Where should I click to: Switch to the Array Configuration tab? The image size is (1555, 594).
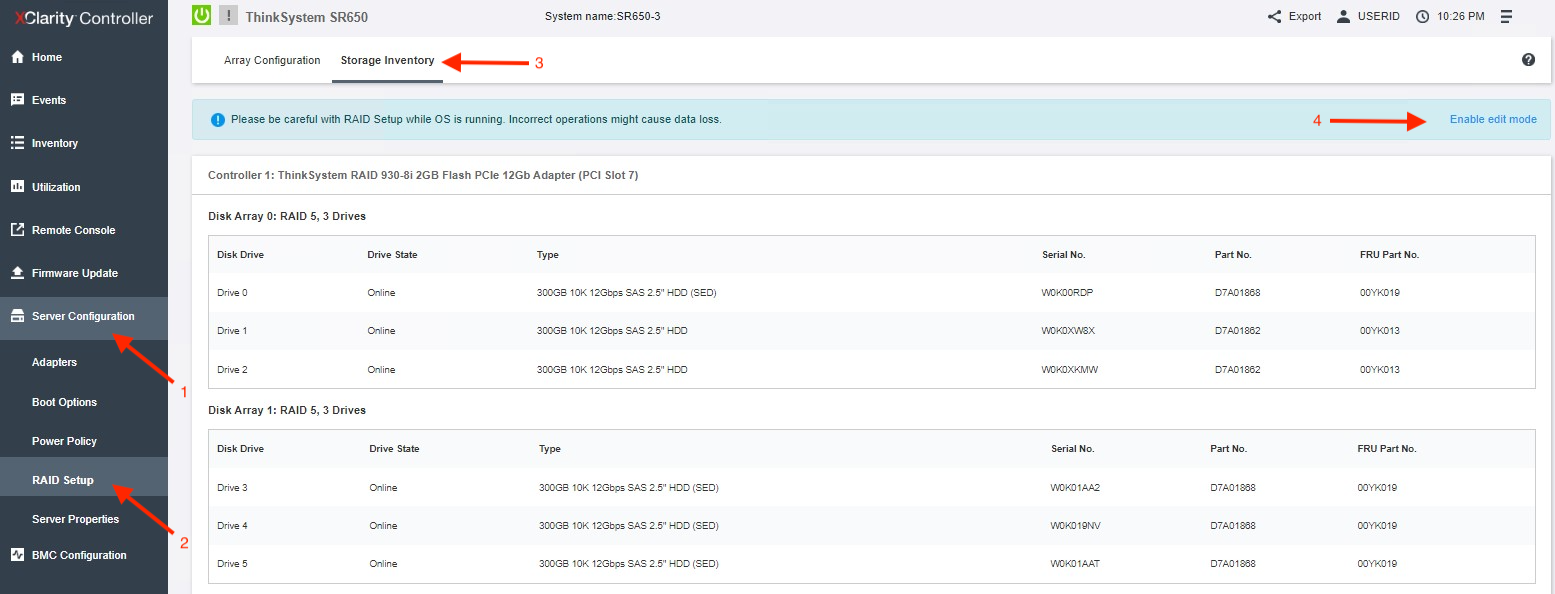[x=272, y=60]
